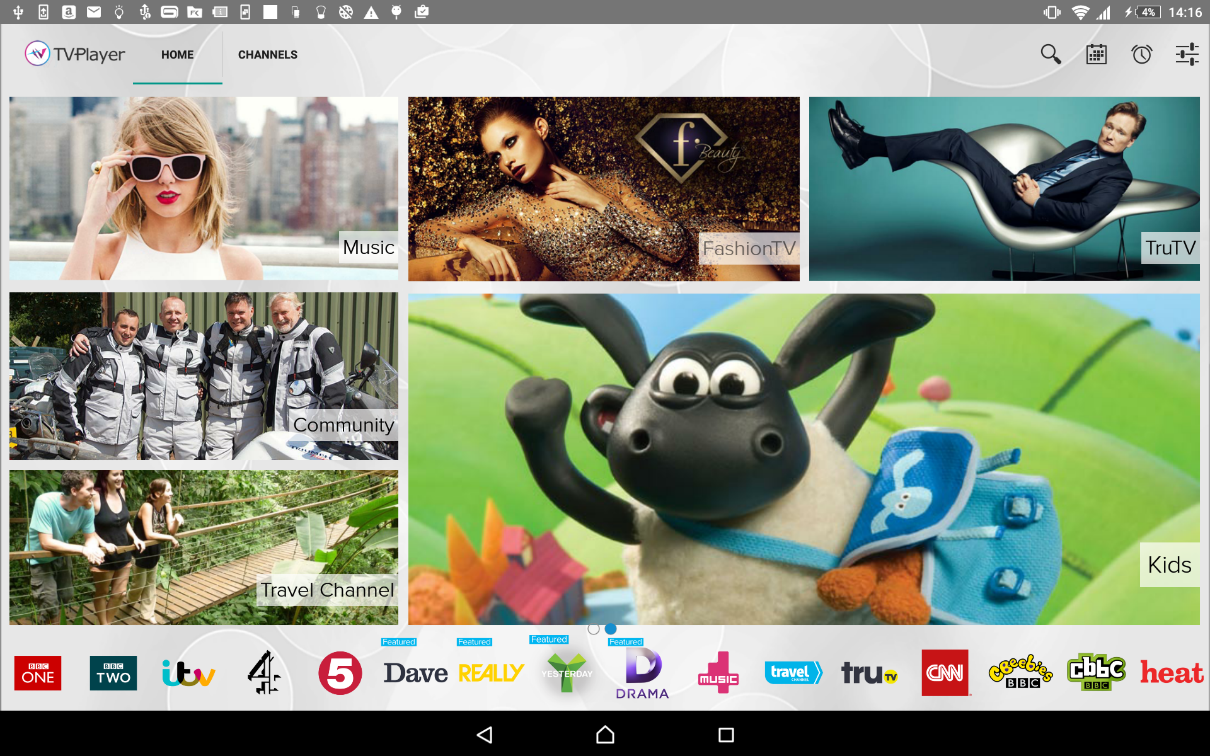Open the FashionTV featured tile
Viewport: 1210px width, 756px height.
point(603,188)
